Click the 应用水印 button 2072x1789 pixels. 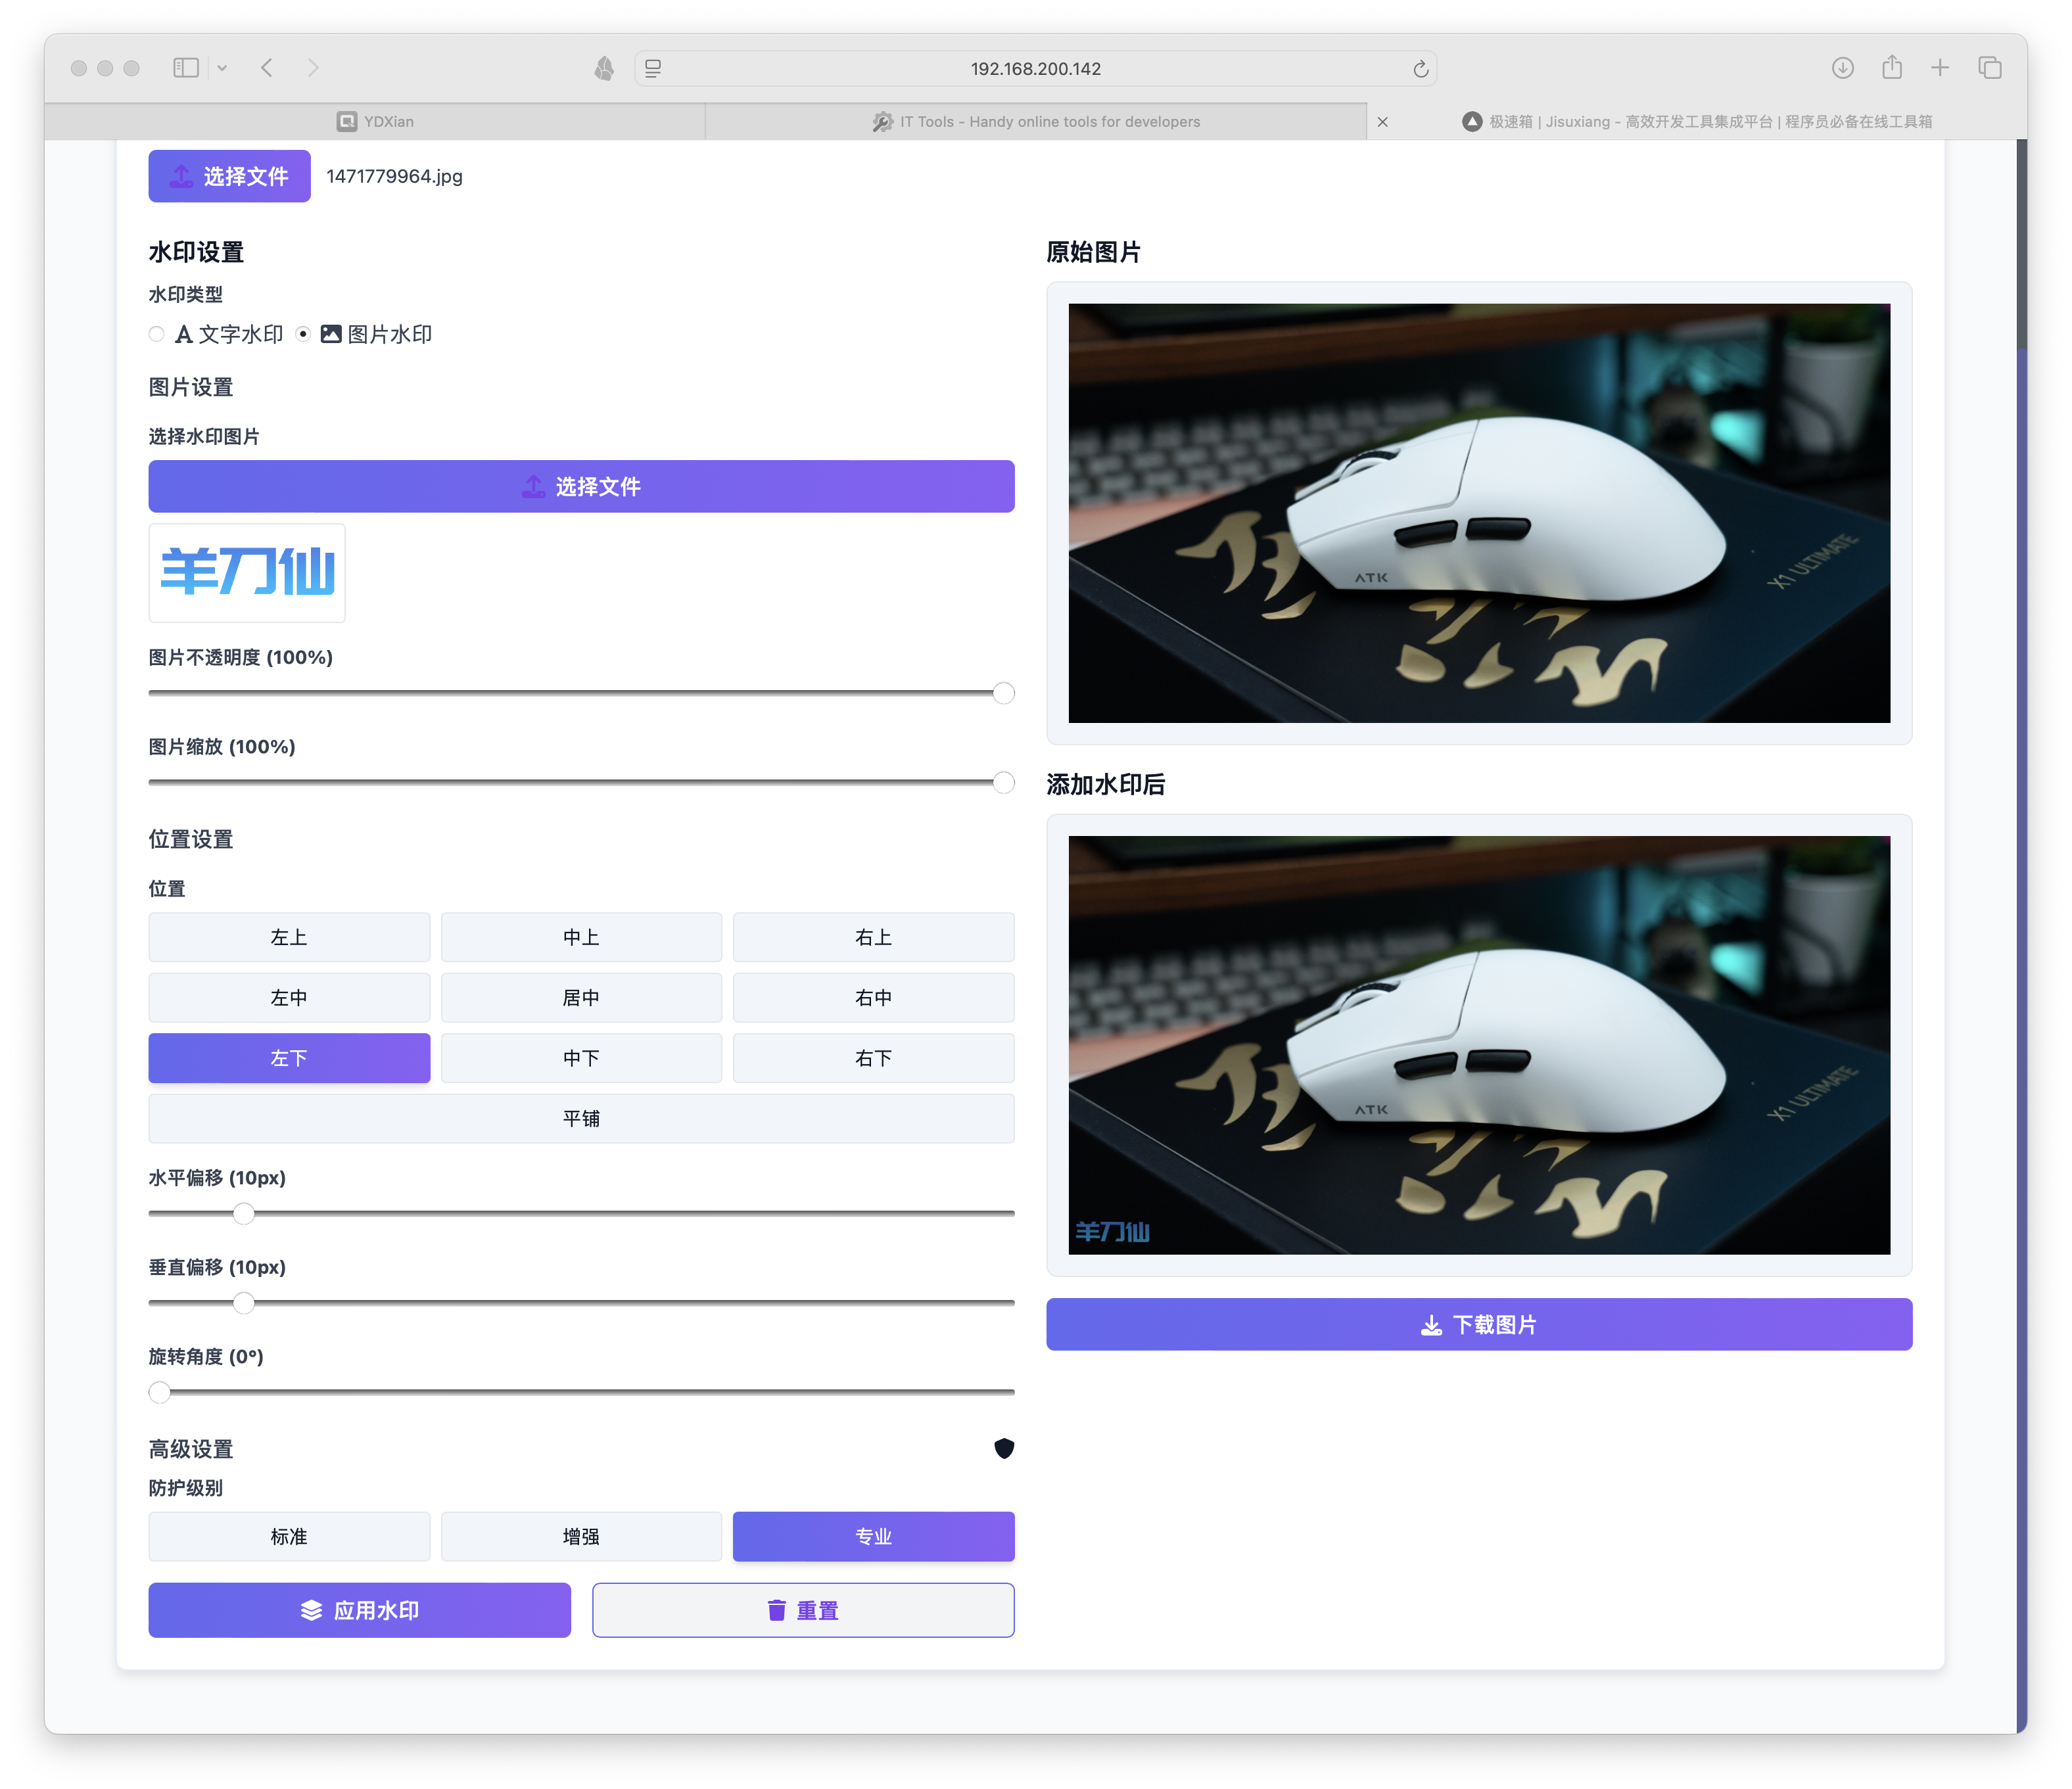coord(360,1610)
